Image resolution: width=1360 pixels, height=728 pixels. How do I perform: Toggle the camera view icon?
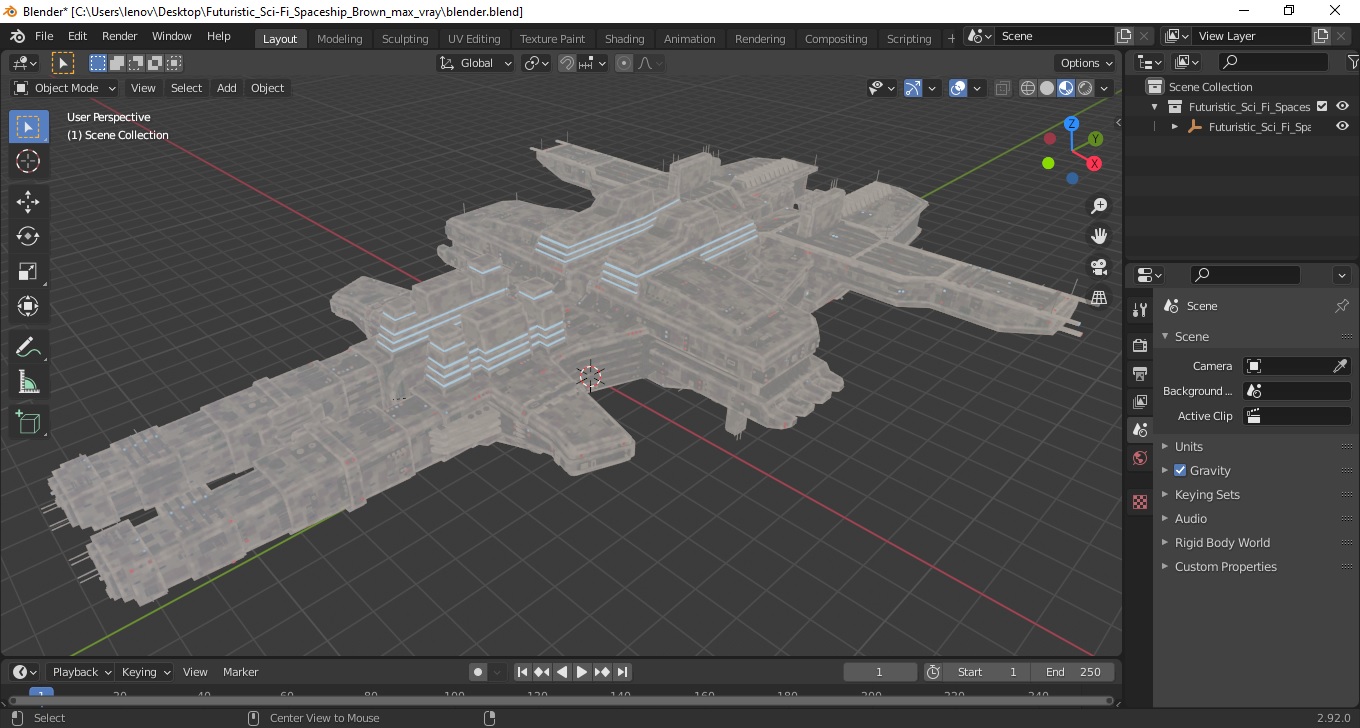[x=1099, y=267]
